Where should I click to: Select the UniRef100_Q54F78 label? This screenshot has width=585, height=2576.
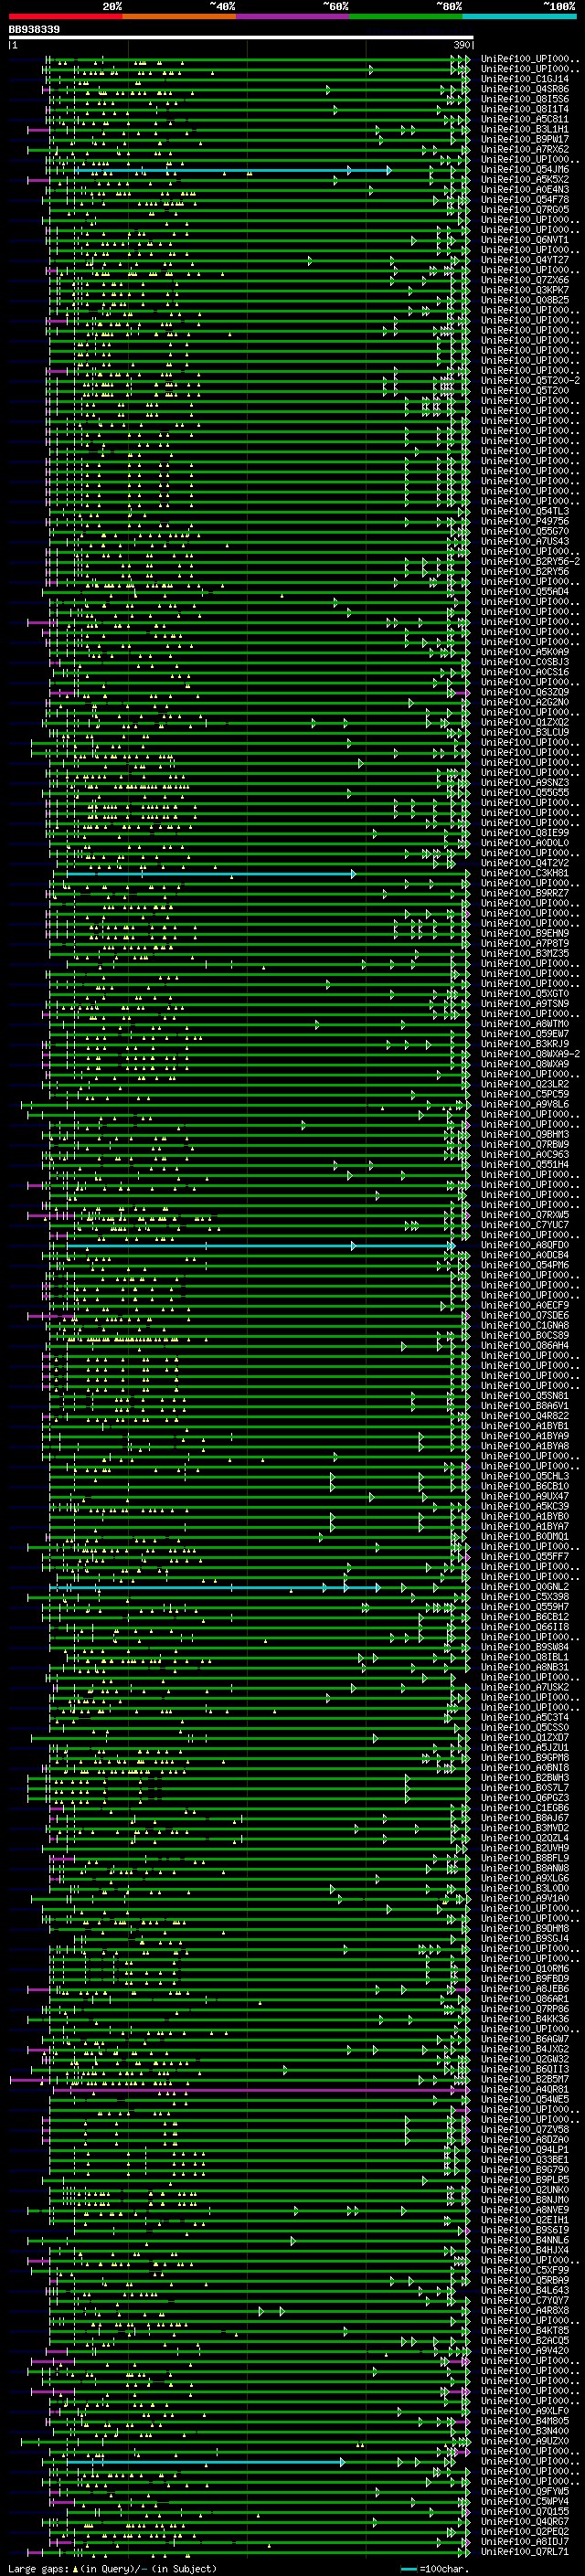tap(525, 200)
